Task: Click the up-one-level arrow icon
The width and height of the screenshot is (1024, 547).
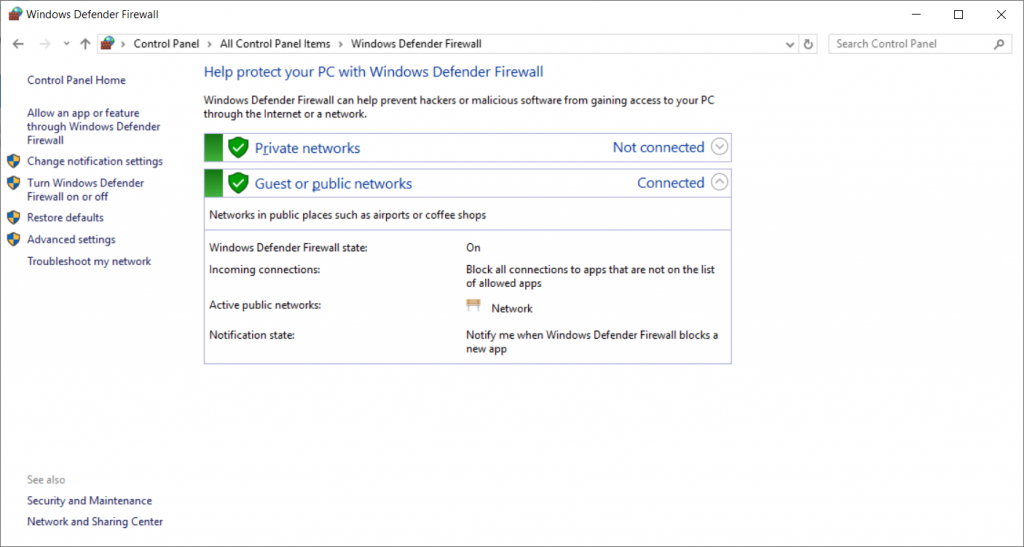Action: coord(85,44)
